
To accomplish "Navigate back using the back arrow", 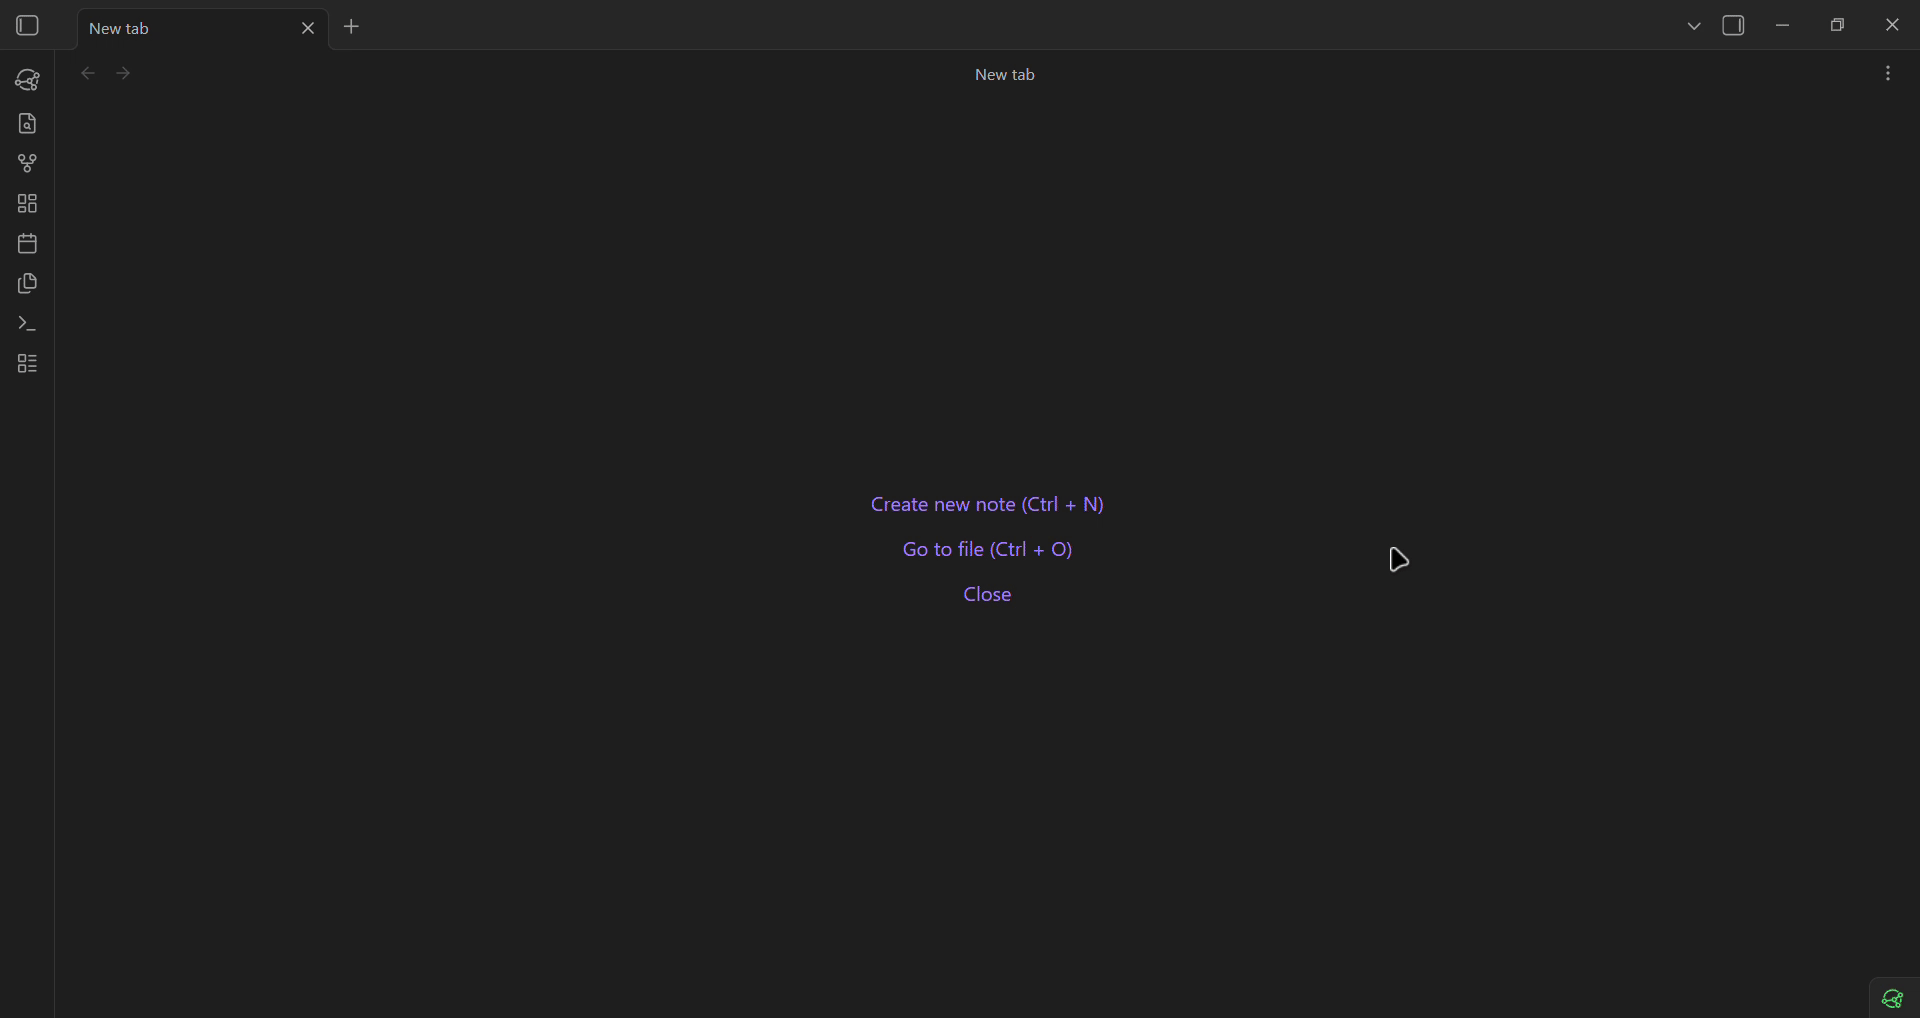I will point(88,72).
